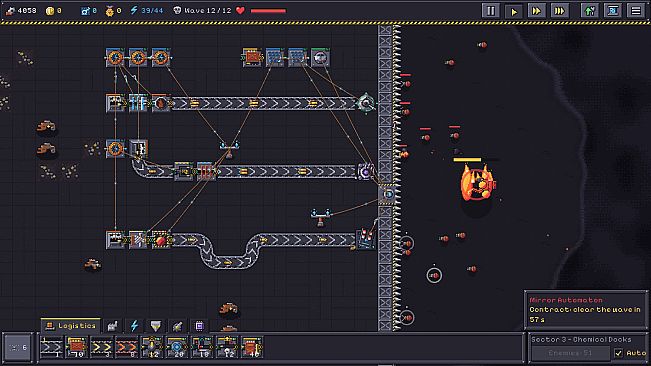Select the red crate machine in the top row
651x366 pixels.
(252, 57)
